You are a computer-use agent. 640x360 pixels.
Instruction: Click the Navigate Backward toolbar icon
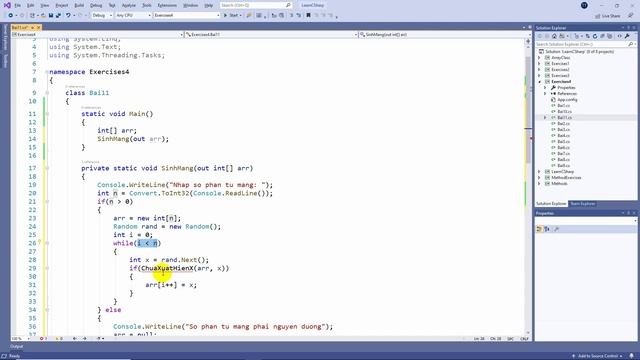pos(10,16)
